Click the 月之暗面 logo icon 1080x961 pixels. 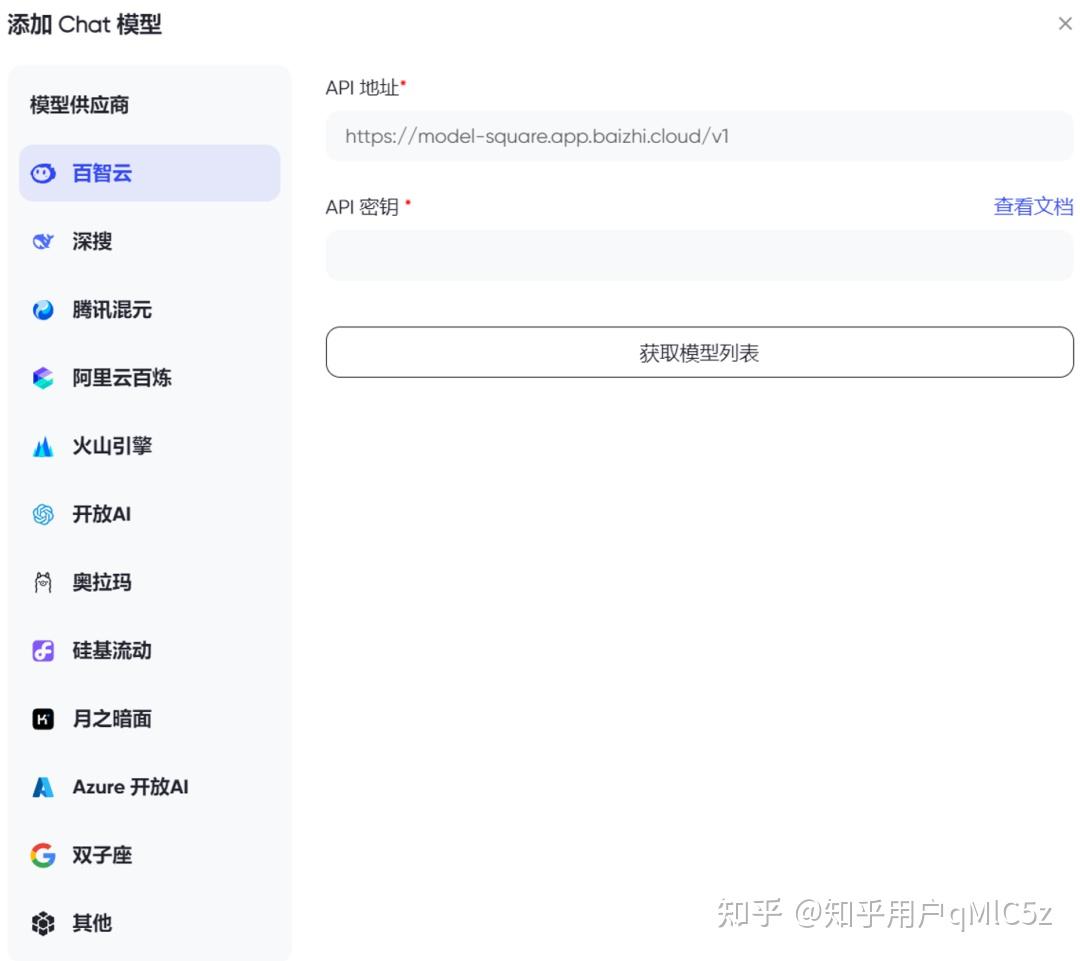pyautogui.click(x=43, y=719)
